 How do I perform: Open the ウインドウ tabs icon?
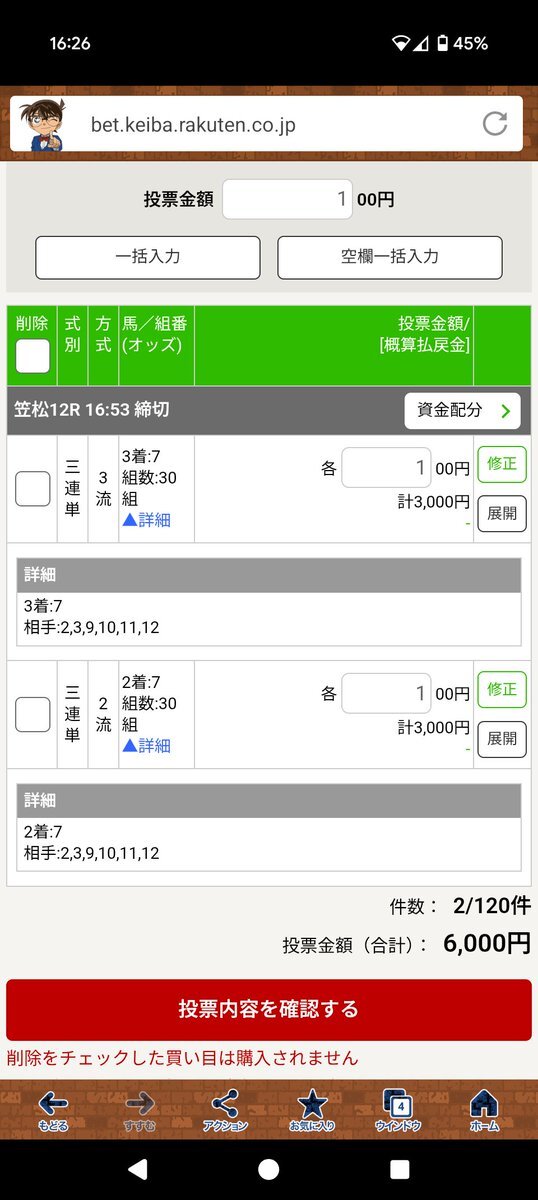(x=398, y=1103)
